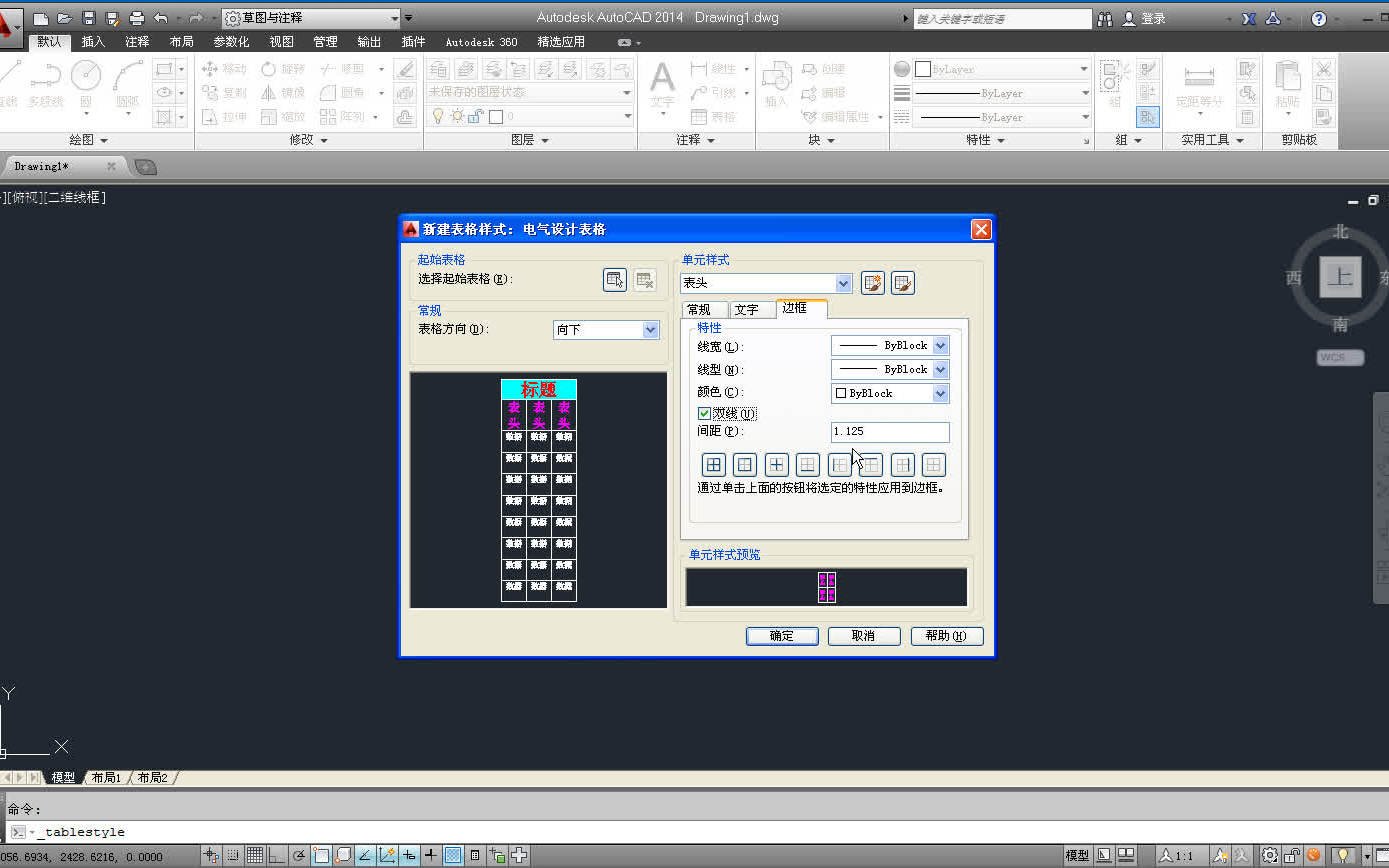Click the WCS button under ViewCube
Image resolution: width=1389 pixels, height=868 pixels.
pos(1340,357)
